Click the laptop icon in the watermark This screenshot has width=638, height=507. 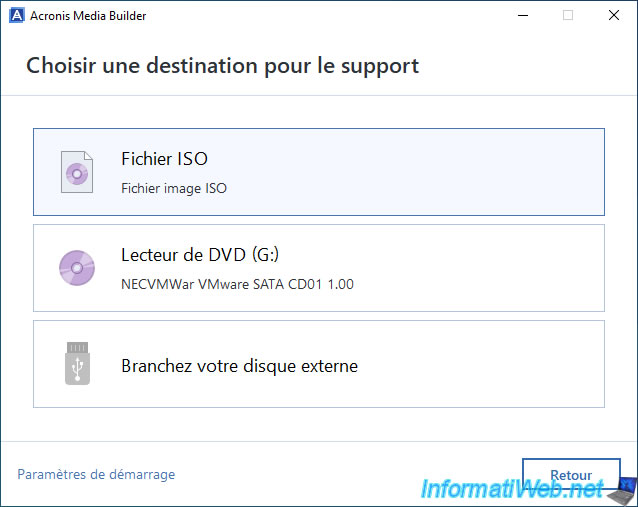622,489
